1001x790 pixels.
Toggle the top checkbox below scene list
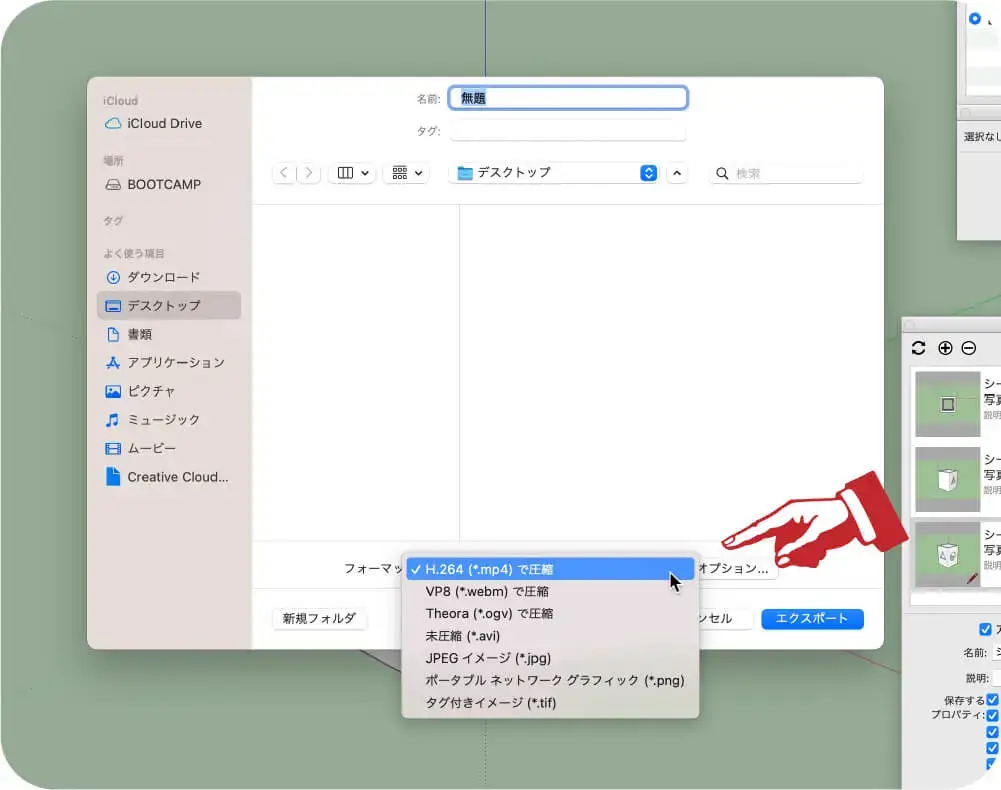985,630
